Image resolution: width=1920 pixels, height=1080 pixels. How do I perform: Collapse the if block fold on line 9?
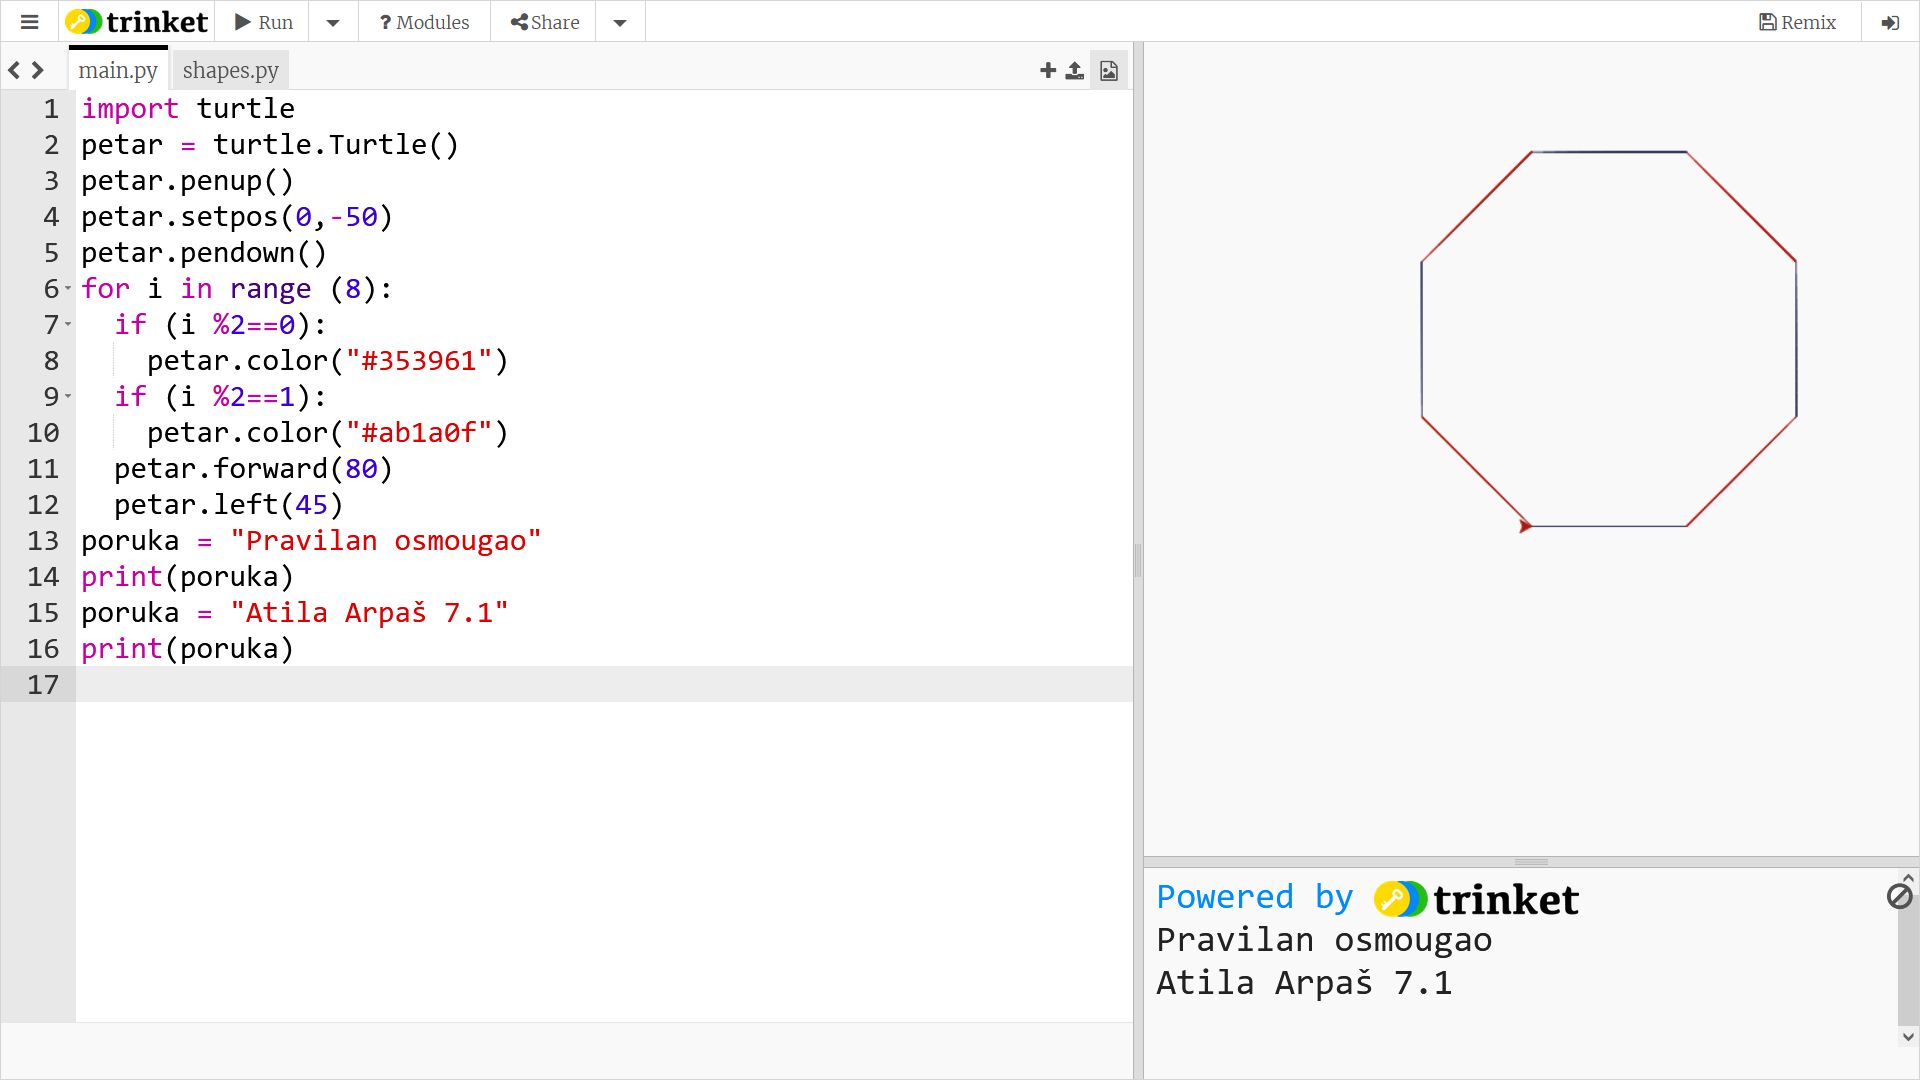(68, 397)
